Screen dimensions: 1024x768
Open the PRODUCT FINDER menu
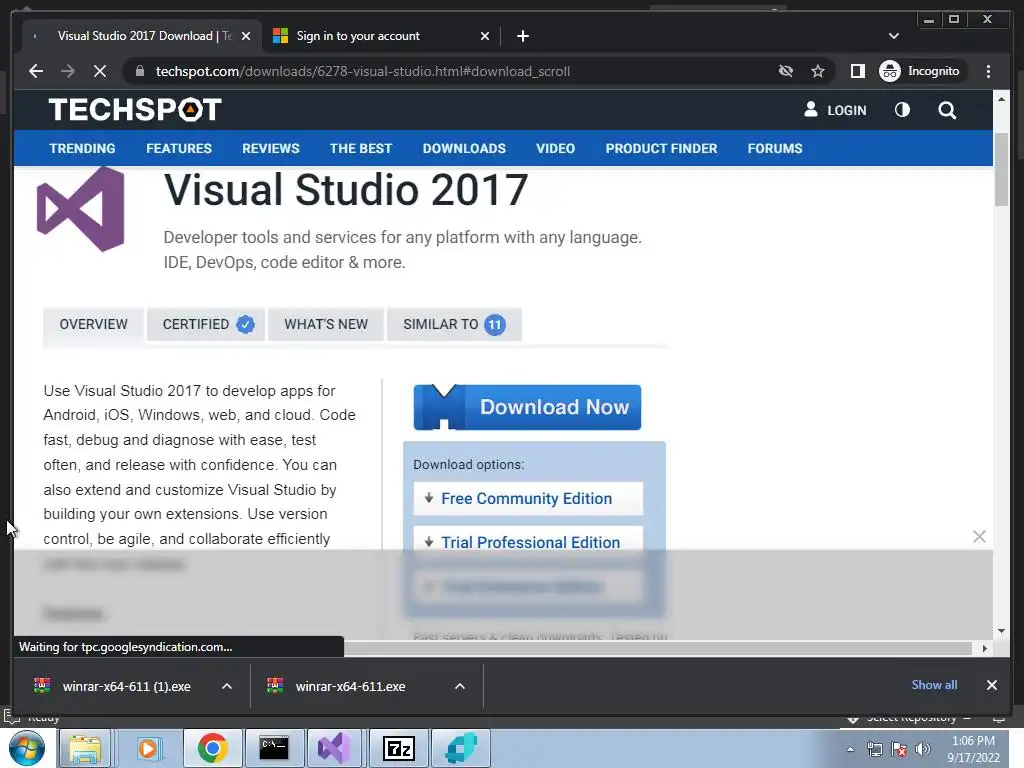[661, 148]
